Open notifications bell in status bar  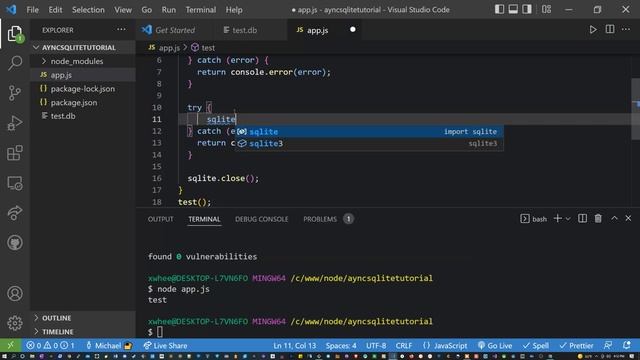click(x=627, y=345)
